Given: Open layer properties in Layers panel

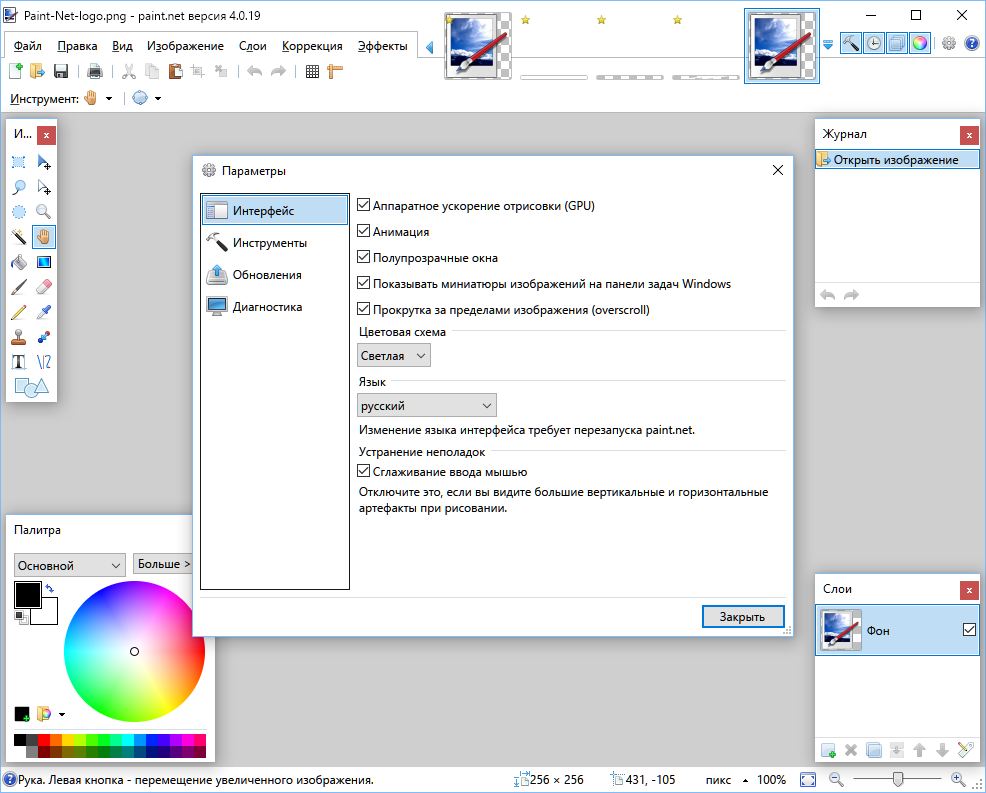Looking at the screenshot, I should [965, 750].
